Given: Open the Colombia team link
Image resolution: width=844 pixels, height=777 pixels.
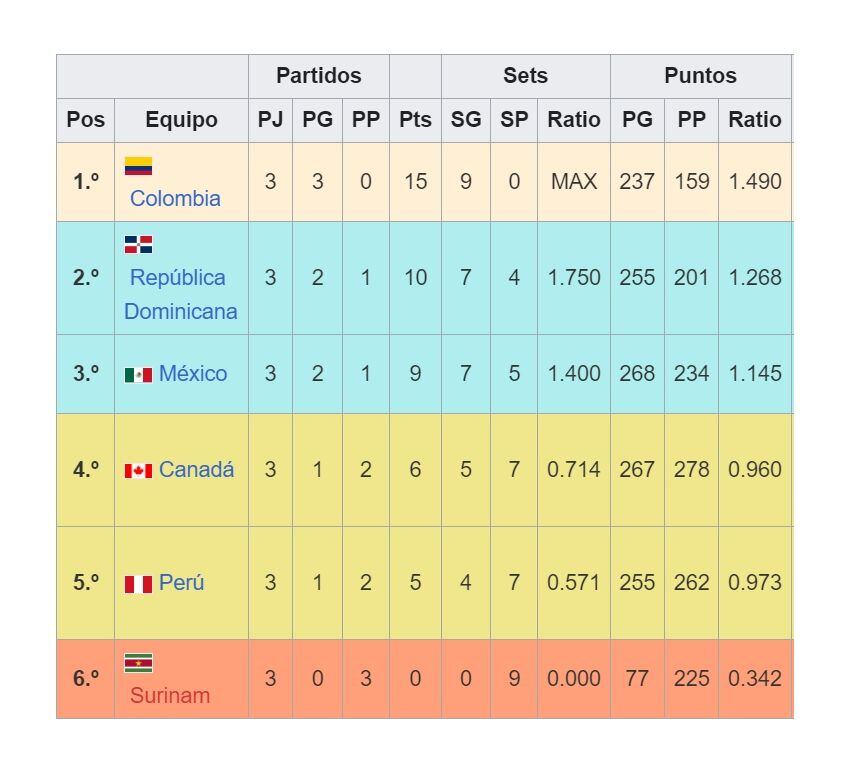Looking at the screenshot, I should (x=175, y=198).
